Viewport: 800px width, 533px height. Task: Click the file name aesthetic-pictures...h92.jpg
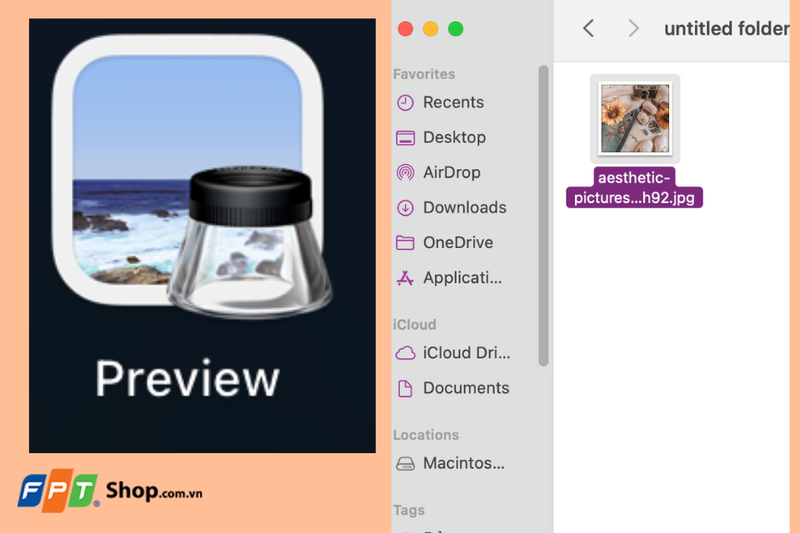634,188
